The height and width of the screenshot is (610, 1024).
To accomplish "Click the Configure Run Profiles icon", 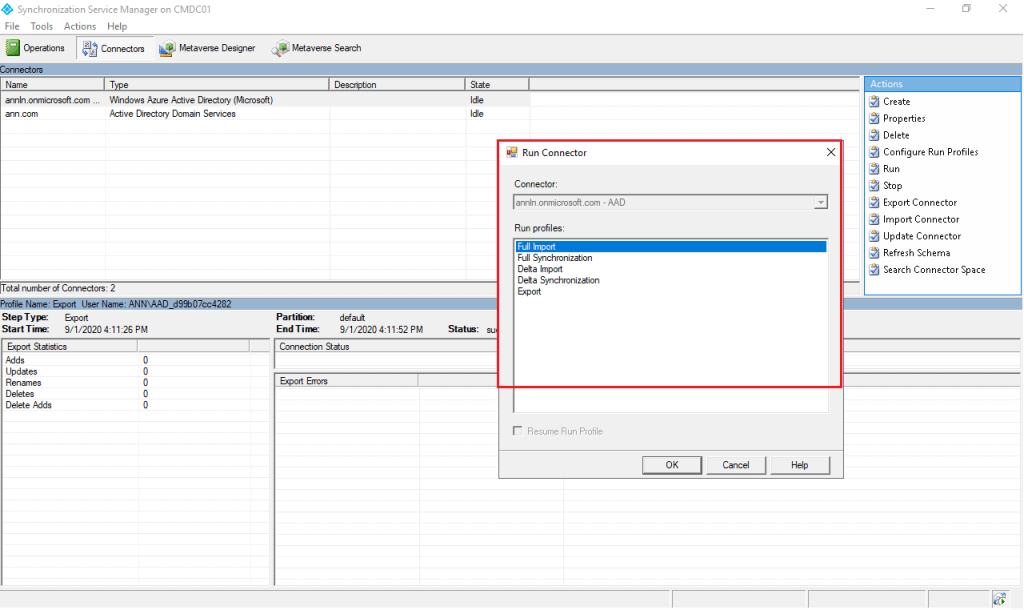I will point(874,152).
